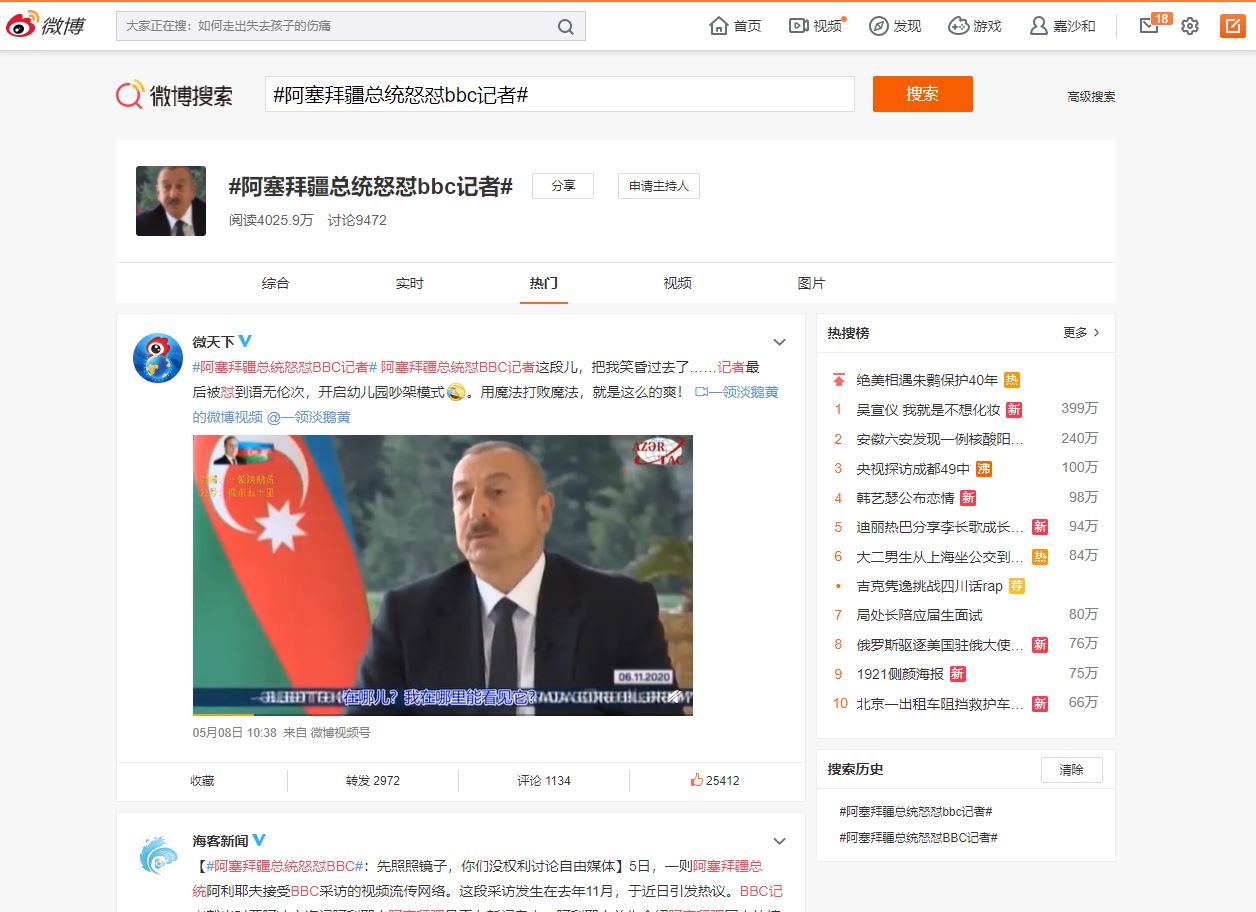The image size is (1256, 912).
Task: Click the 讨论9472 discussion count text
Action: coord(357,220)
